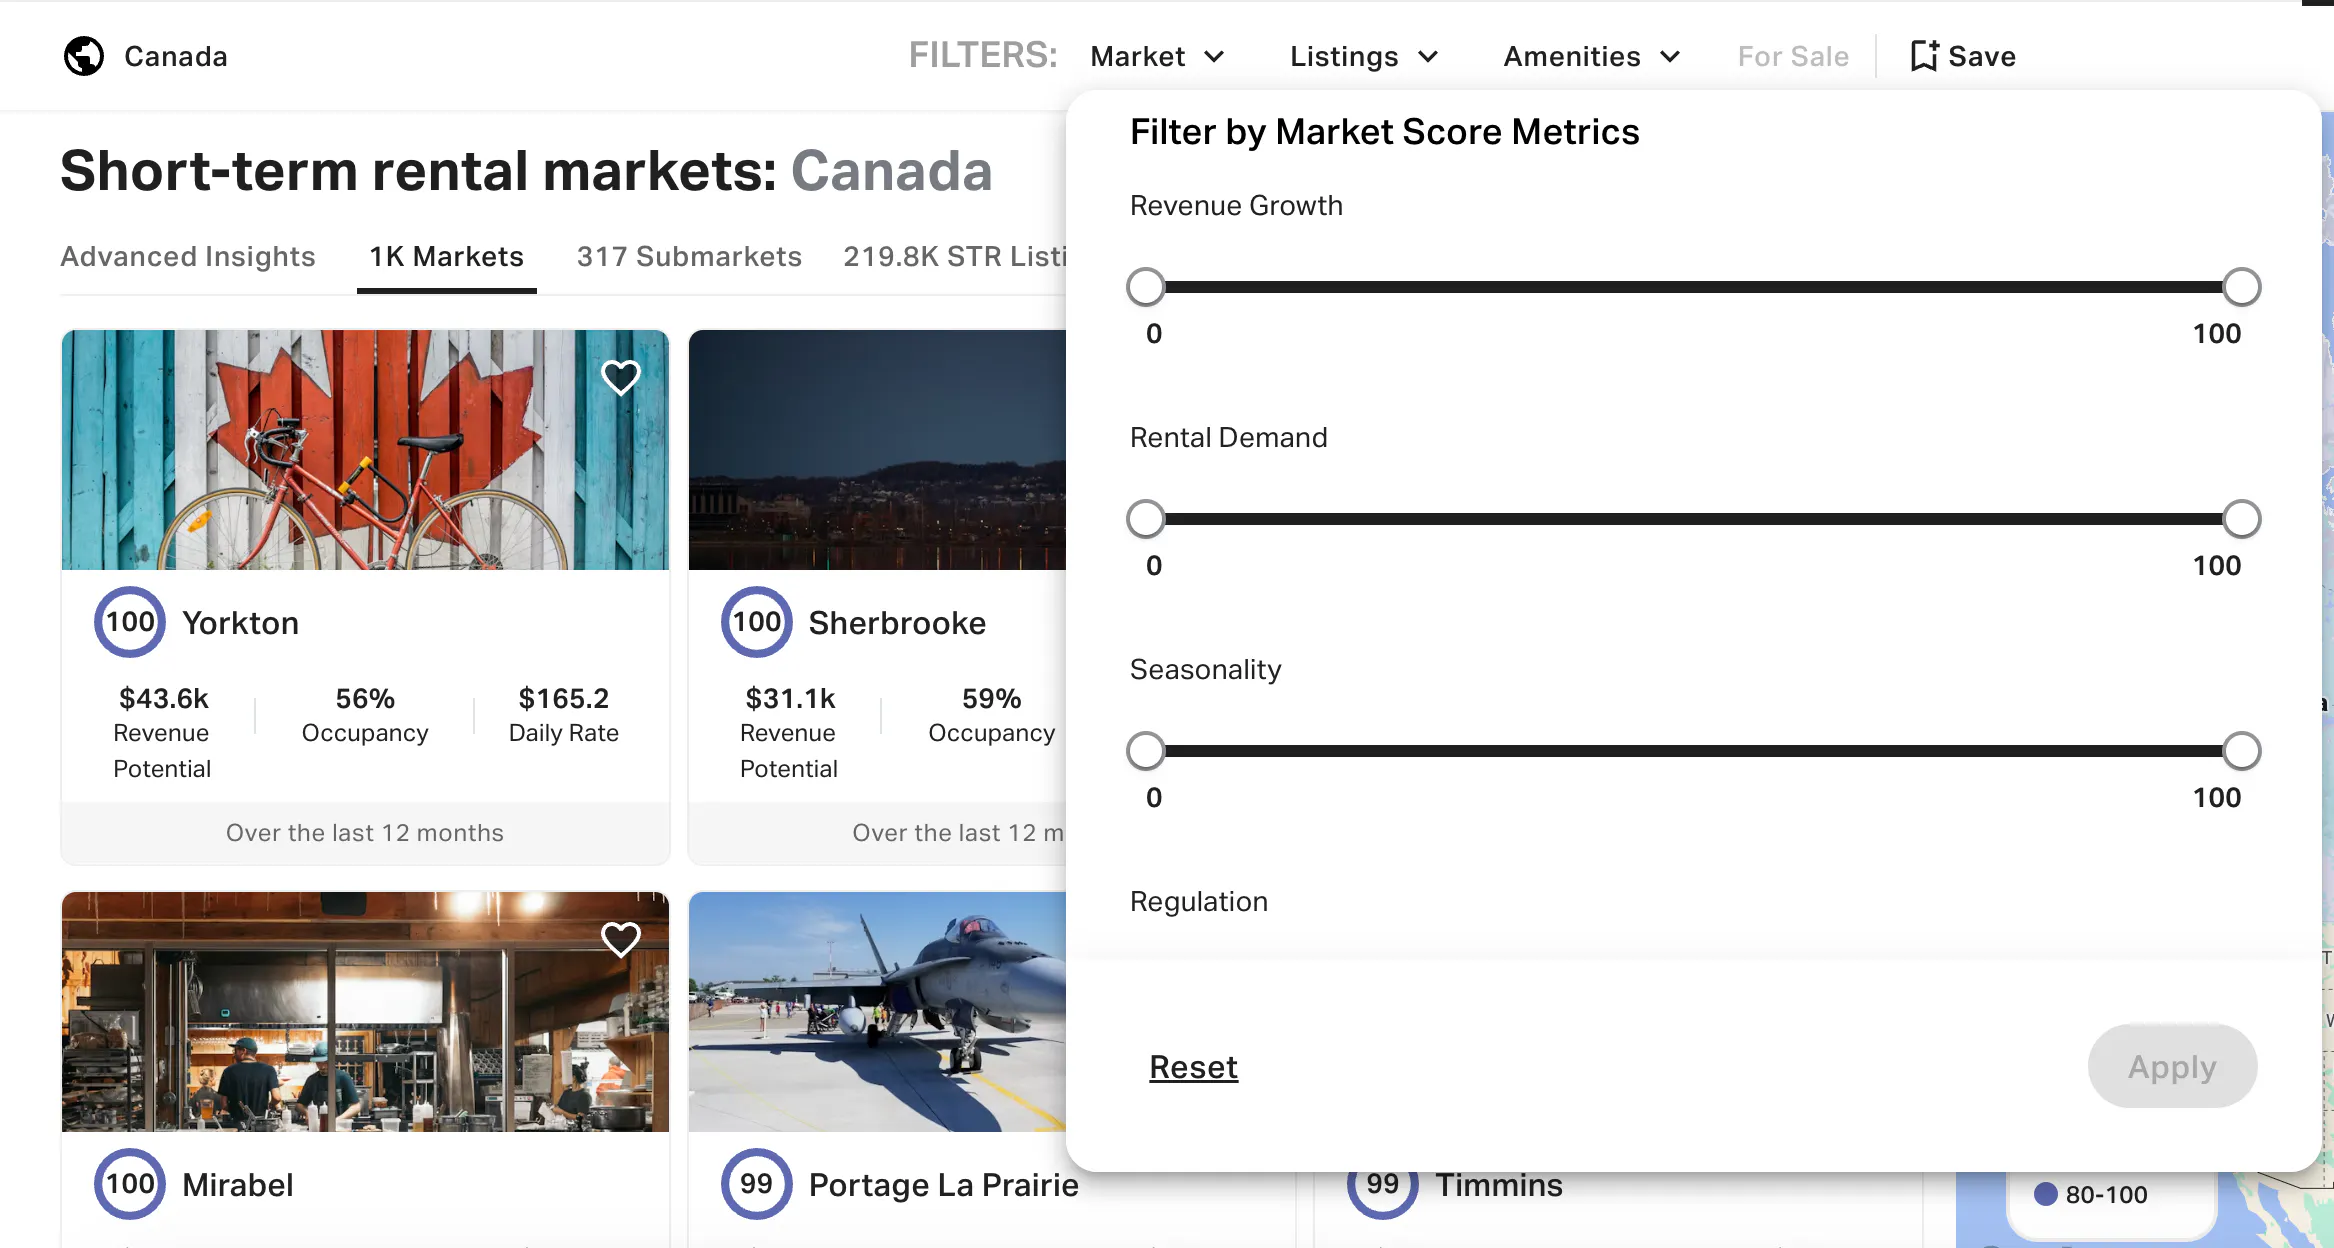Click Rental Demand maximum slider handle
2334x1248 pixels.
coord(2241,519)
